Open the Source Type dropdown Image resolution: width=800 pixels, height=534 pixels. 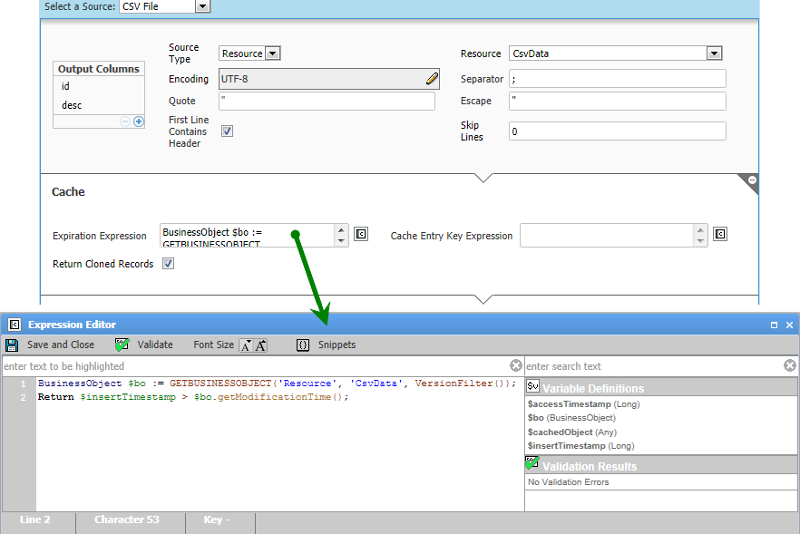click(x=273, y=53)
